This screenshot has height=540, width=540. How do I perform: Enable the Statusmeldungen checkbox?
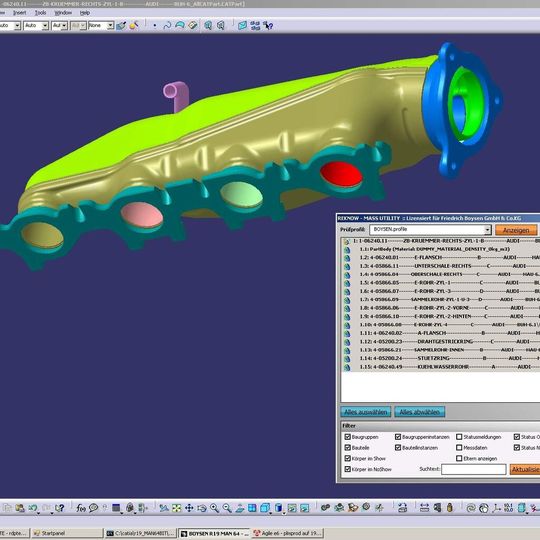459,437
